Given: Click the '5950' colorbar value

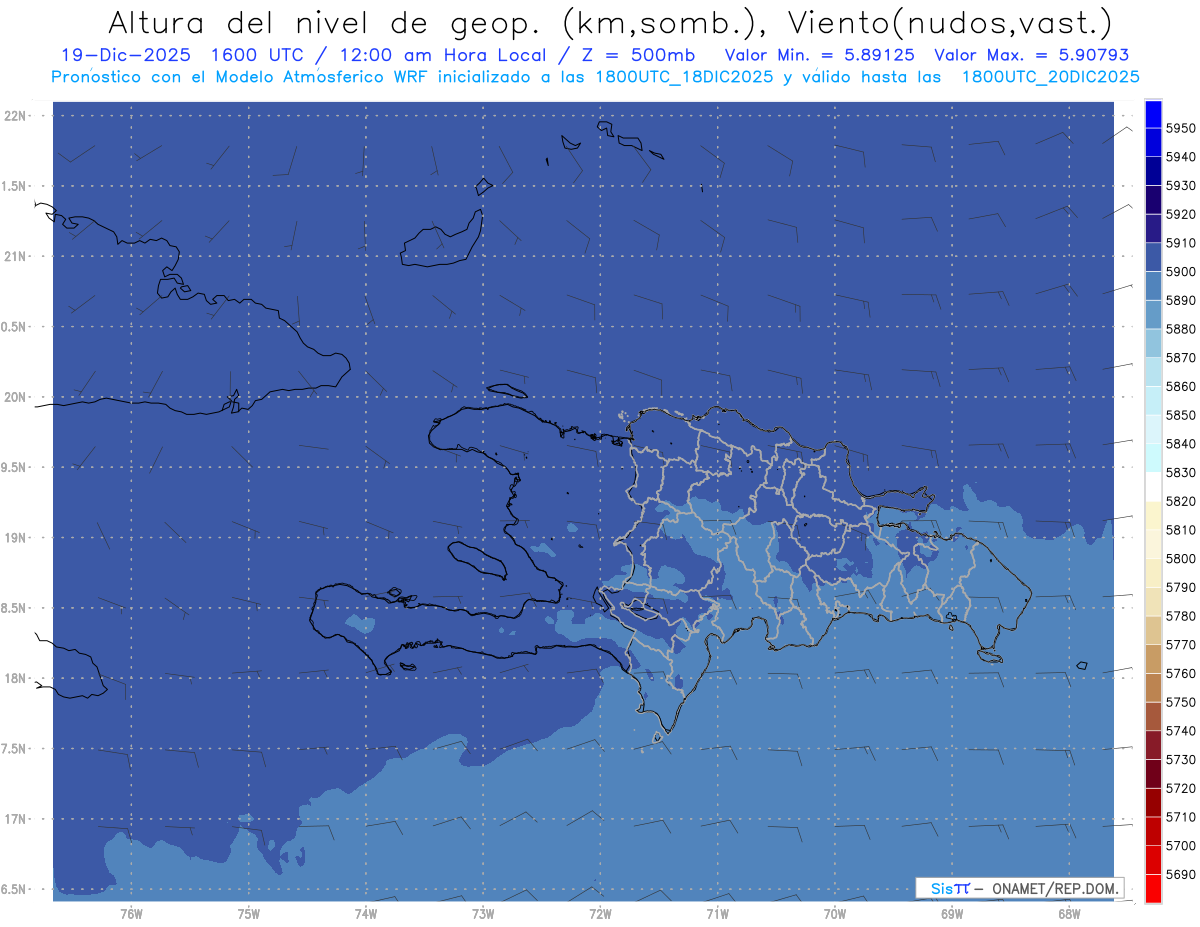Looking at the screenshot, I should 1180,128.
